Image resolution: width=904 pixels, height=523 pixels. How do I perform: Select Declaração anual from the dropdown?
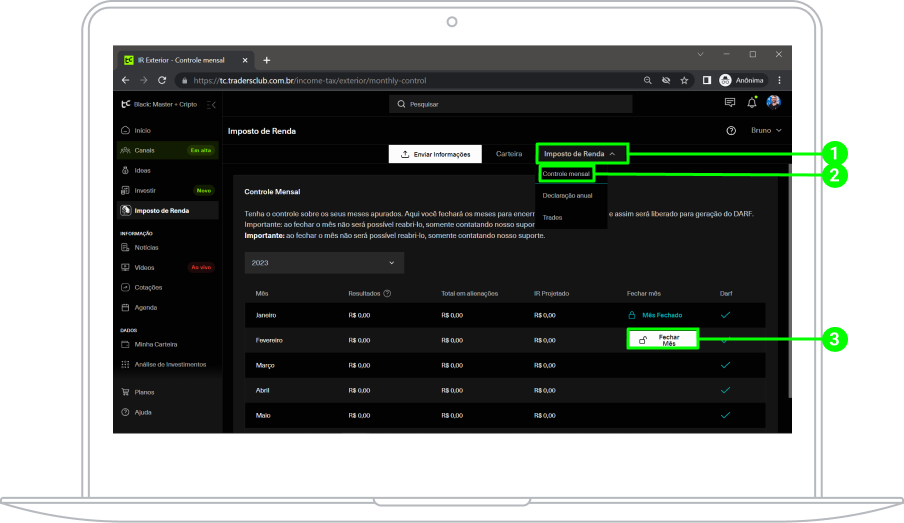point(567,195)
